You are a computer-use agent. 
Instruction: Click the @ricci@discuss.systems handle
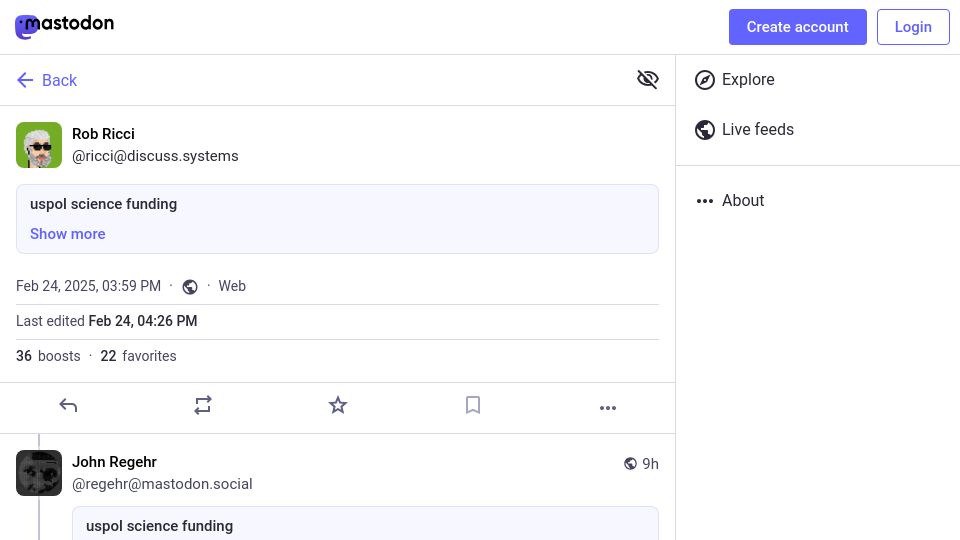click(x=155, y=156)
